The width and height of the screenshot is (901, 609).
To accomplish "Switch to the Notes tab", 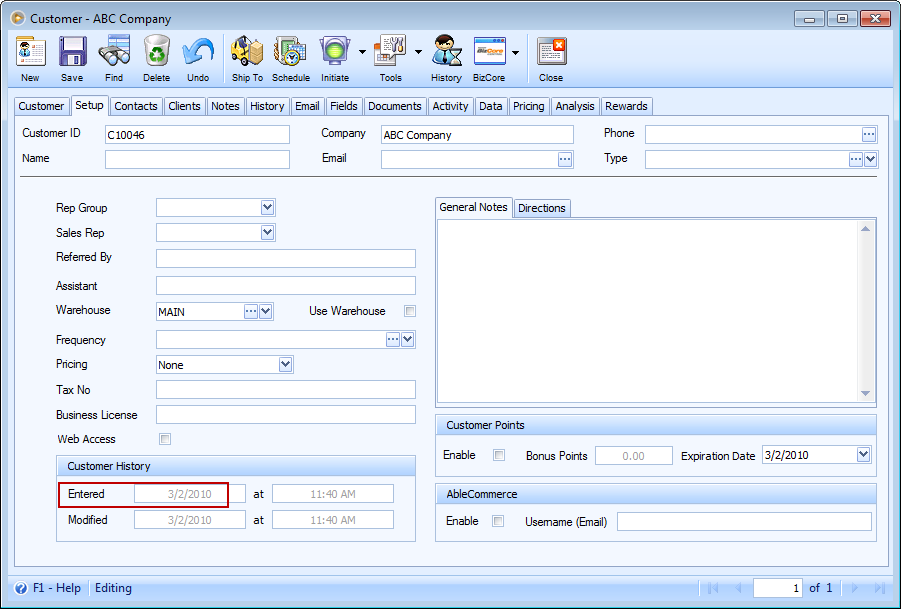I will pos(225,106).
